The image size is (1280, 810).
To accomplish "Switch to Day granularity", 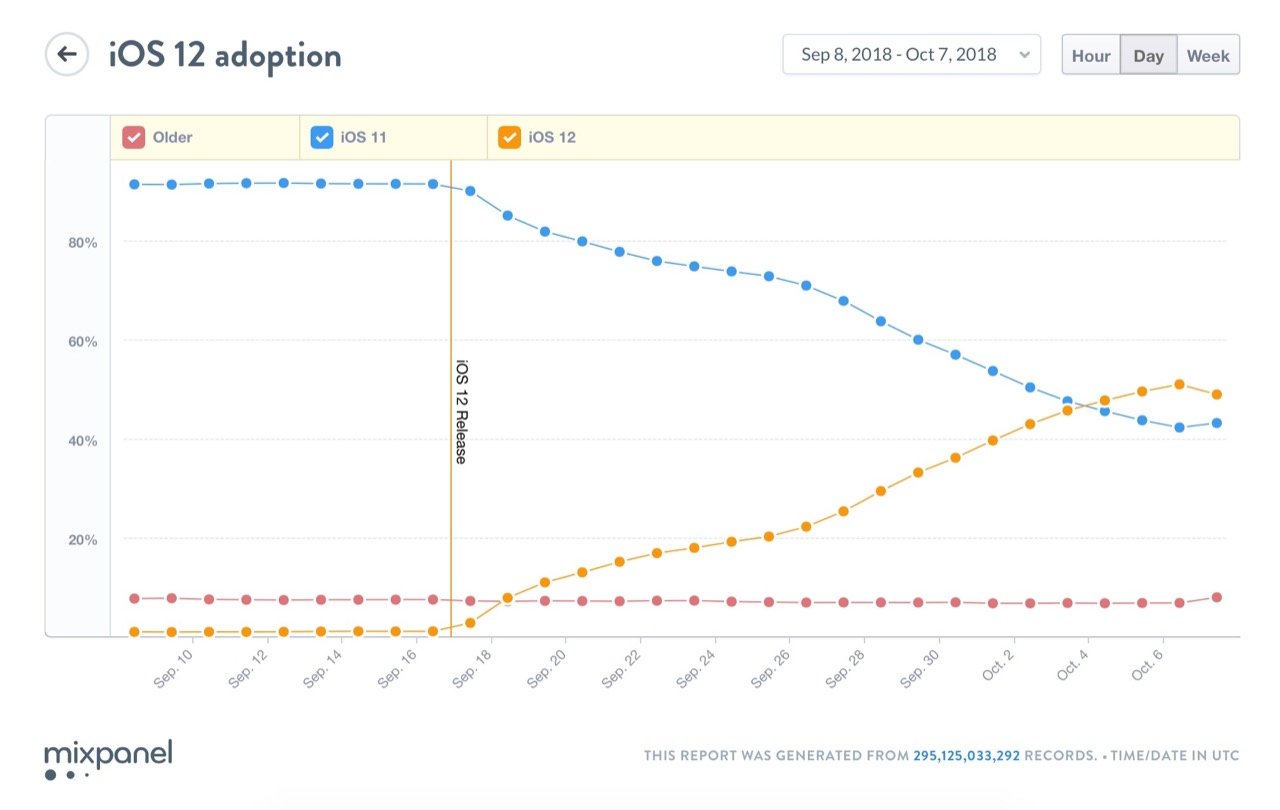I will point(1148,55).
